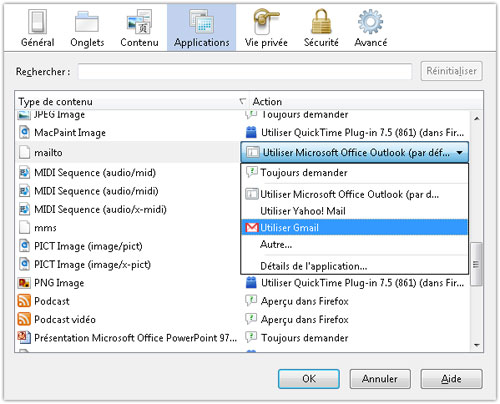Click the PNG Image file icon
Image resolution: width=500 pixels, height=404 pixels.
pyautogui.click(x=24, y=283)
